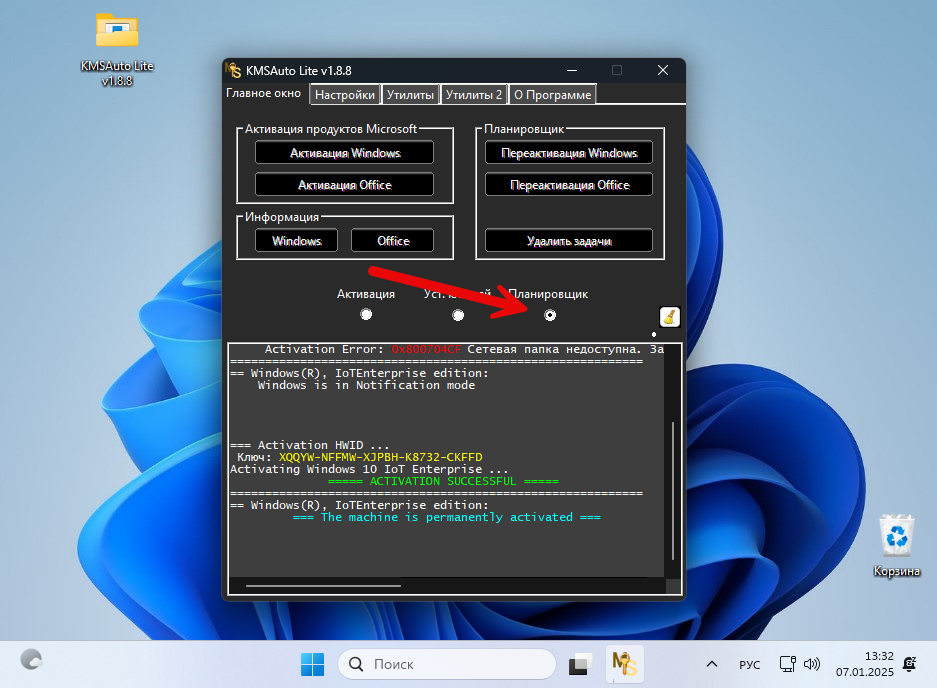937x688 pixels.
Task: Click the broom icon to clear the log
Action: (670, 317)
